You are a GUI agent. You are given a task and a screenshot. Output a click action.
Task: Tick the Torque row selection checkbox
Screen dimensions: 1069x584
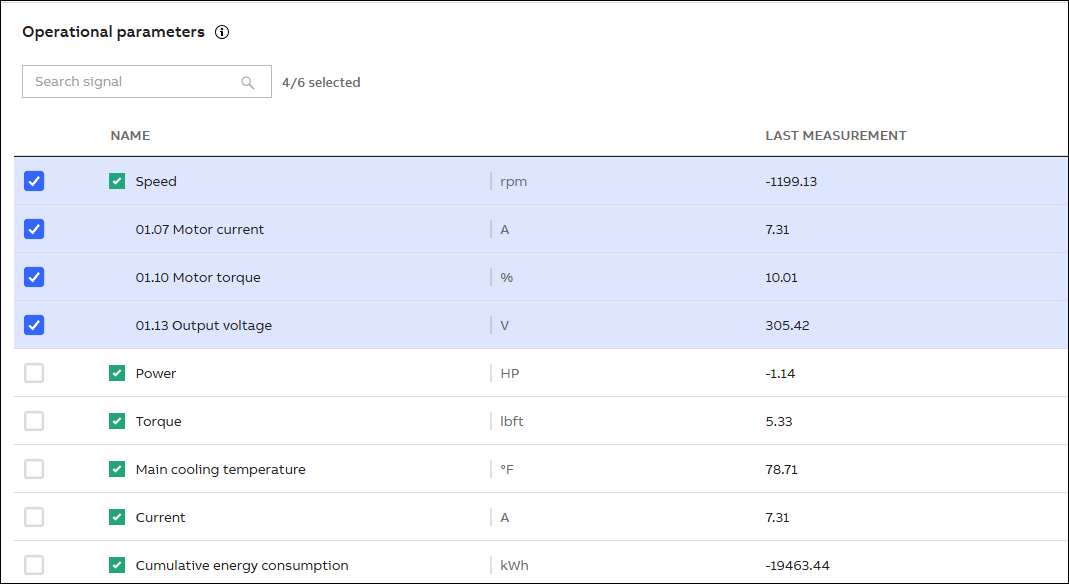coord(34,421)
